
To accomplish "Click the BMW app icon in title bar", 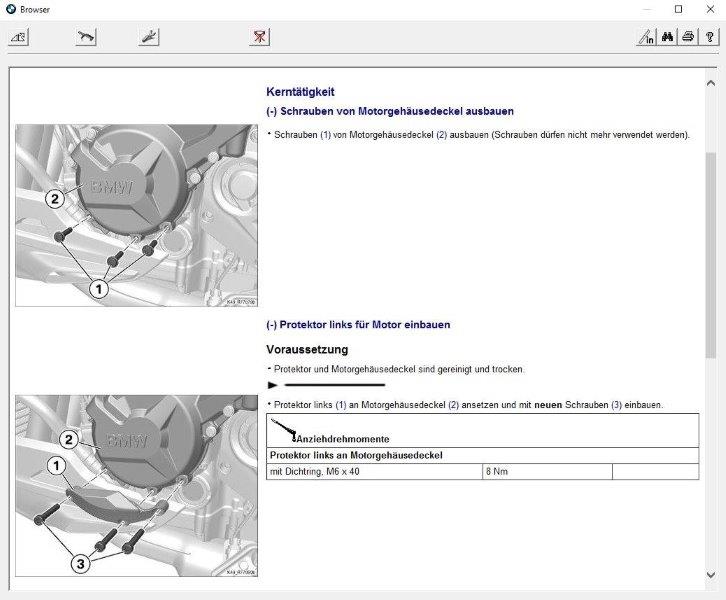I will coord(10,10).
